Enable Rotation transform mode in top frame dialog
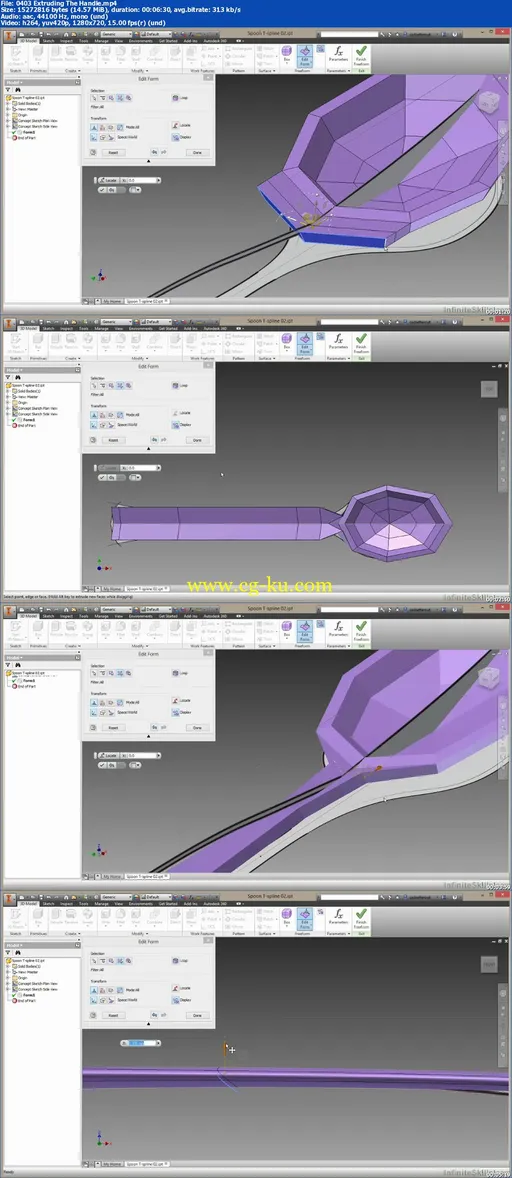 [x=111, y=127]
